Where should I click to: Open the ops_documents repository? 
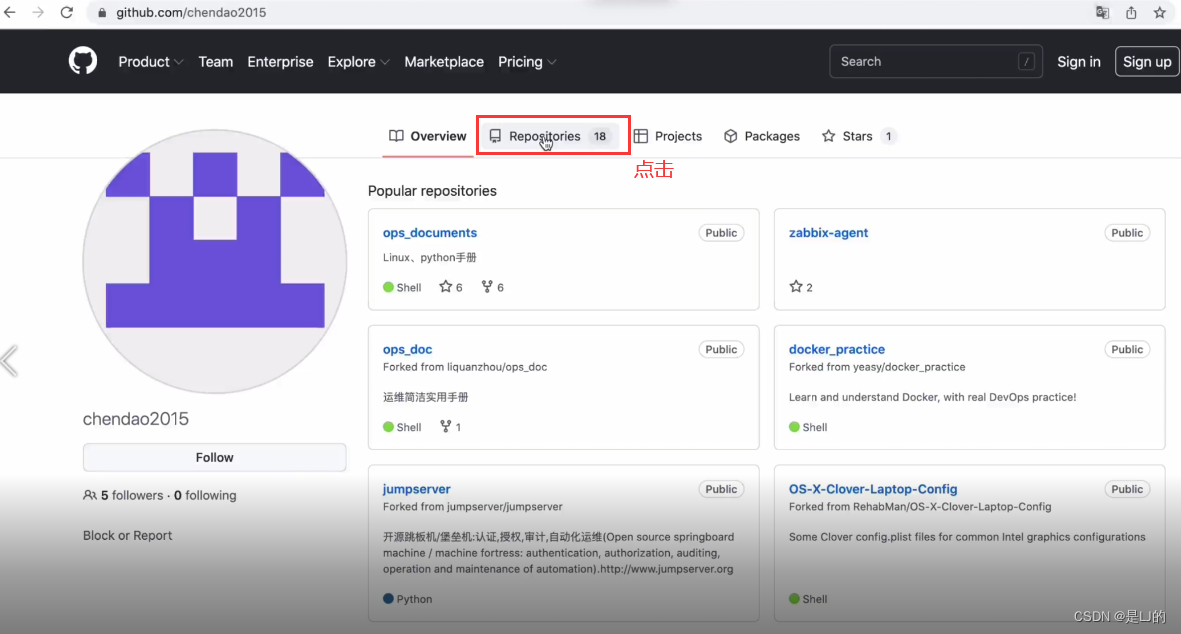click(429, 233)
